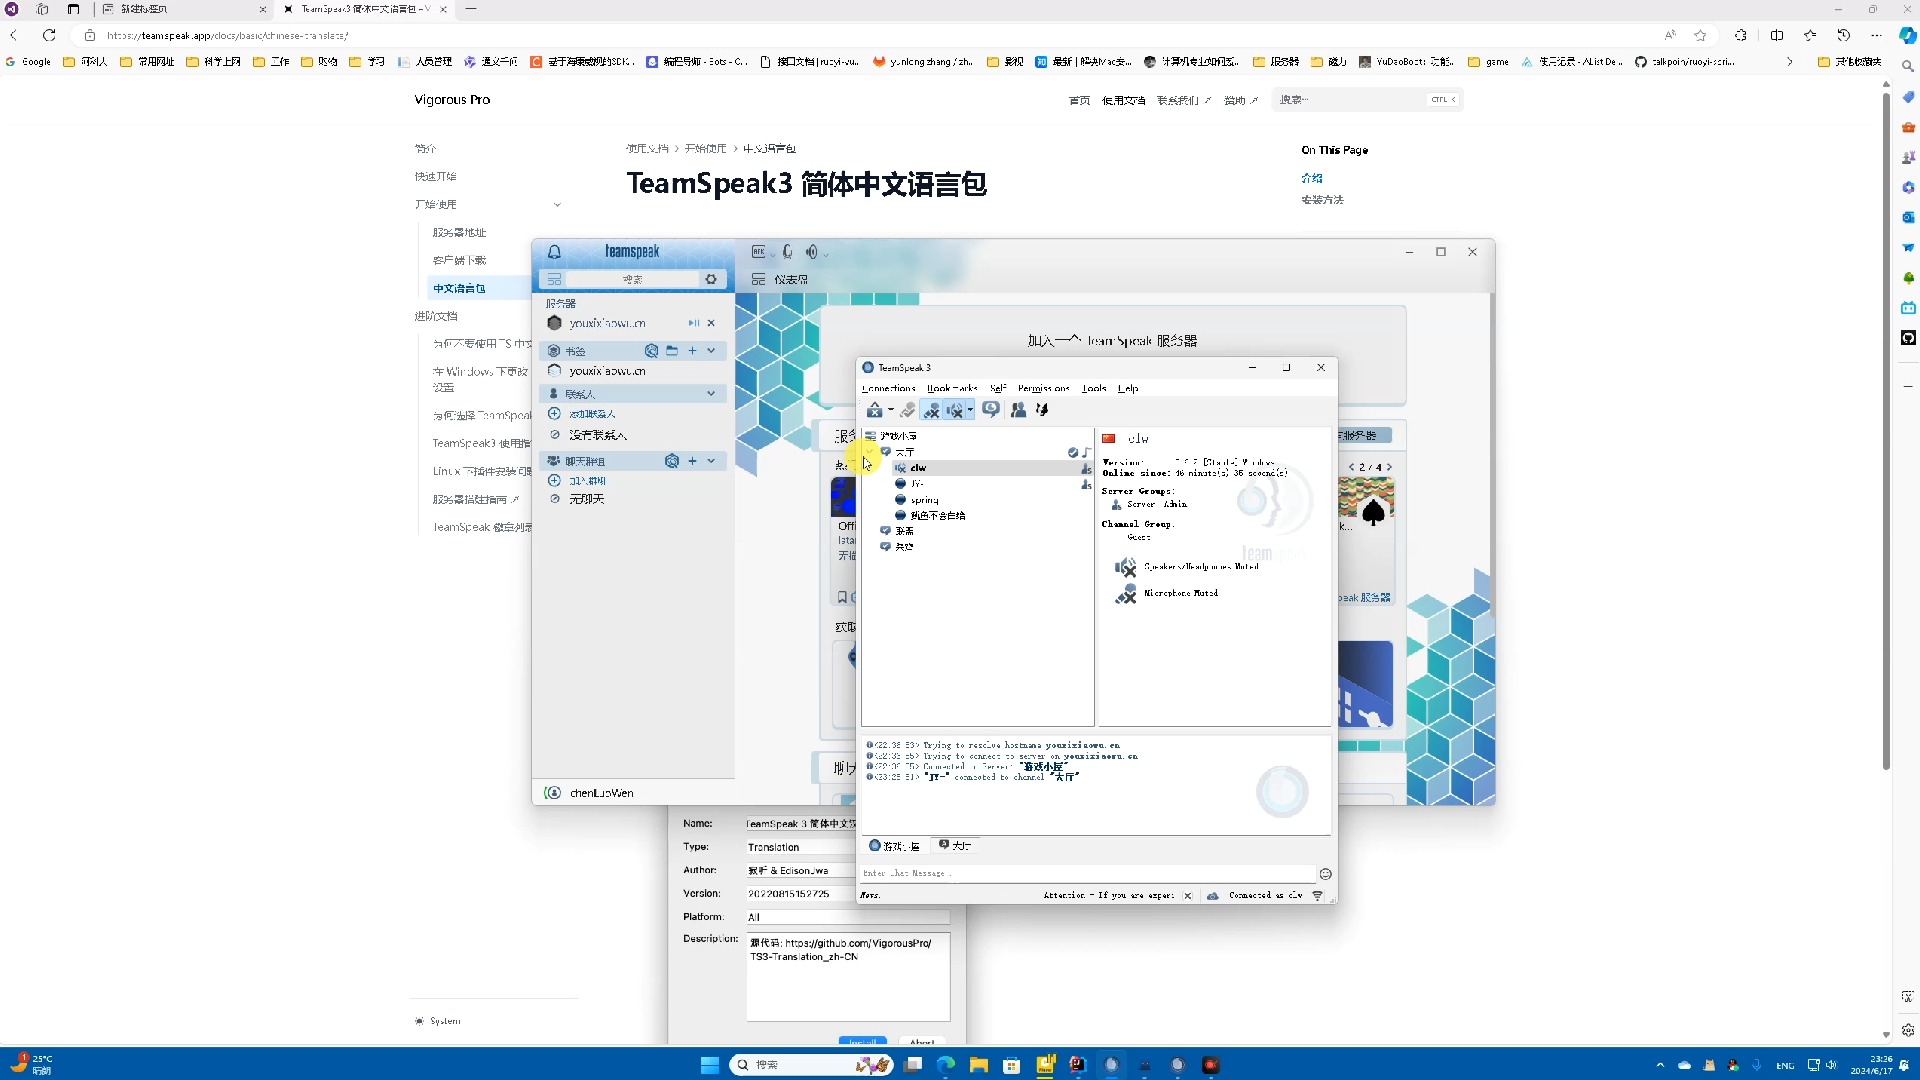Click the disconnect toolbar icon in TeamSpeak 3
1920x1080 pixels.
[x=875, y=410]
